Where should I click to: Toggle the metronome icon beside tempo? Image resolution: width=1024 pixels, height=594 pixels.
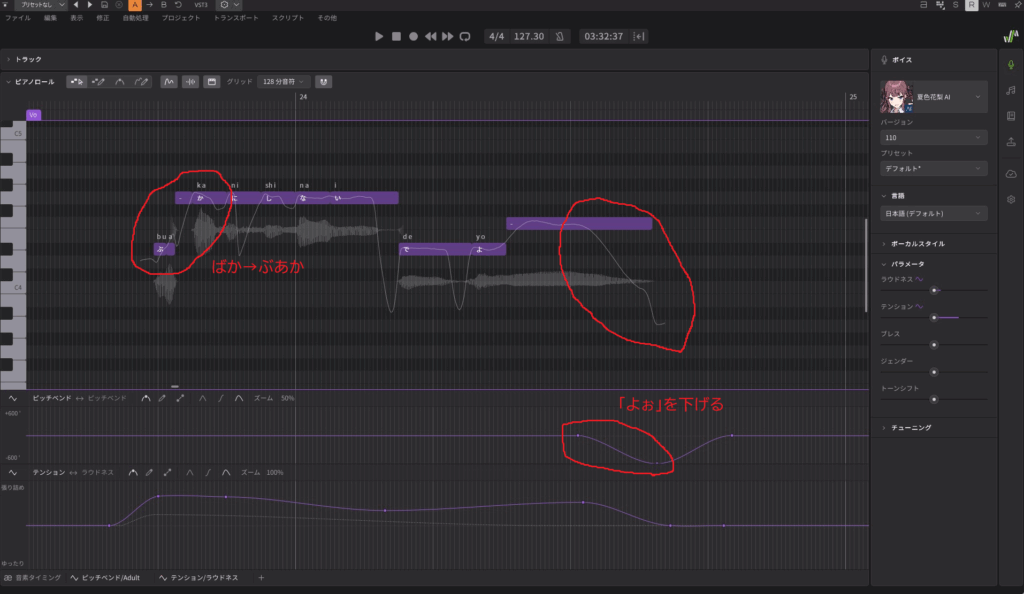560,37
